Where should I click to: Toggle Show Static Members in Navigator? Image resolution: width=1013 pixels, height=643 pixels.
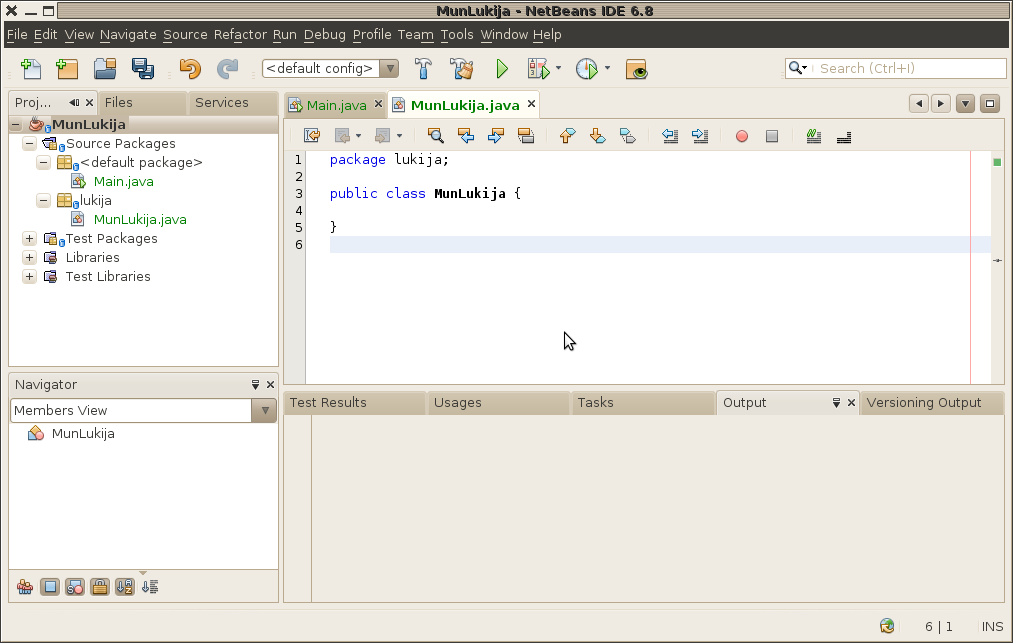pos(75,587)
